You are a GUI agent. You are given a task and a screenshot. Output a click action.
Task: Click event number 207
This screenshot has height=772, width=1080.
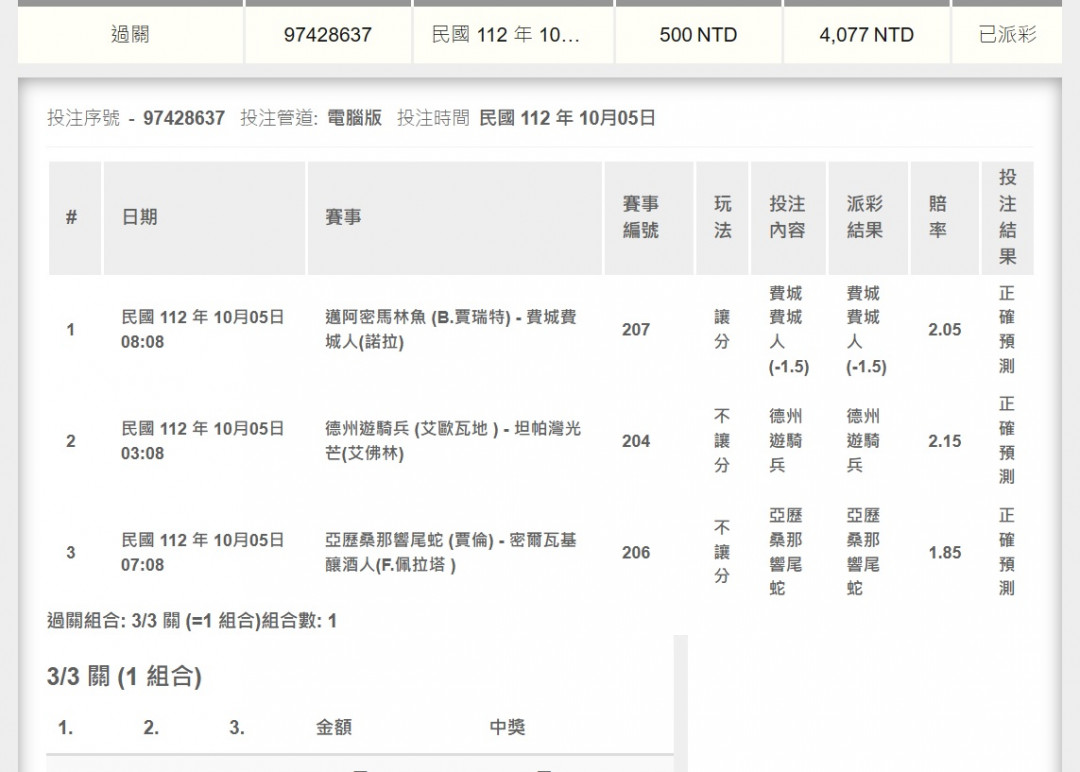(636, 330)
